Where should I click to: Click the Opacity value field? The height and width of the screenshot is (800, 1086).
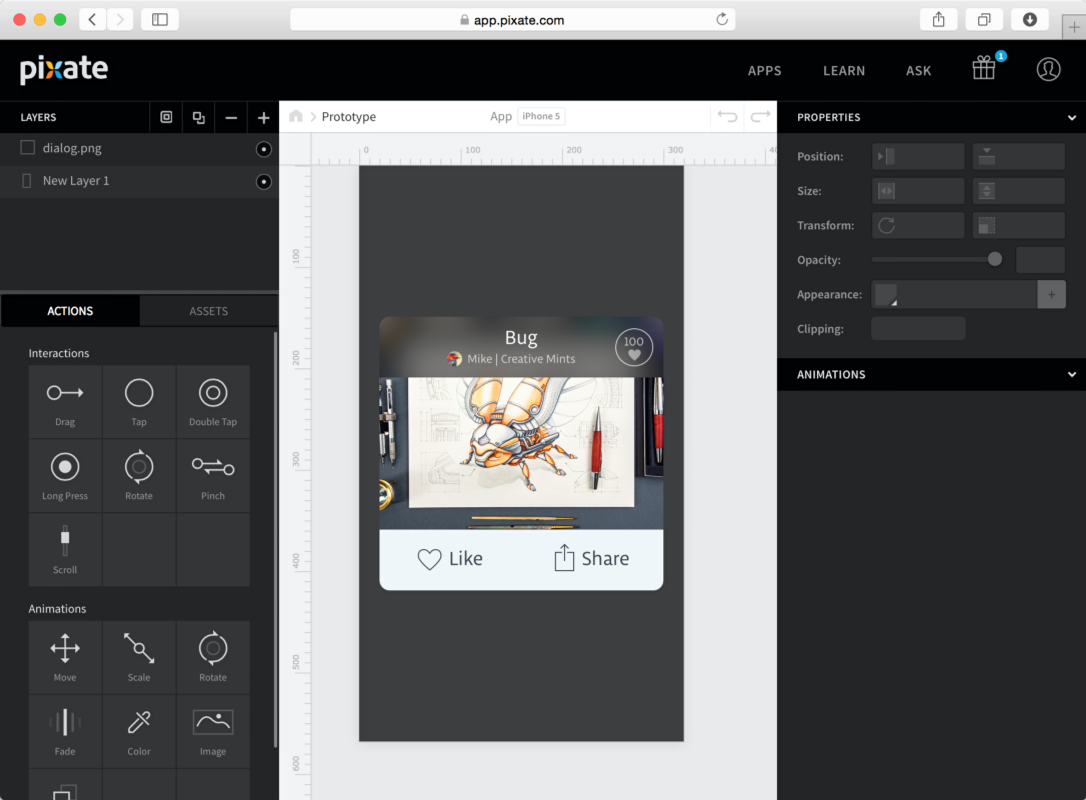coord(1040,260)
